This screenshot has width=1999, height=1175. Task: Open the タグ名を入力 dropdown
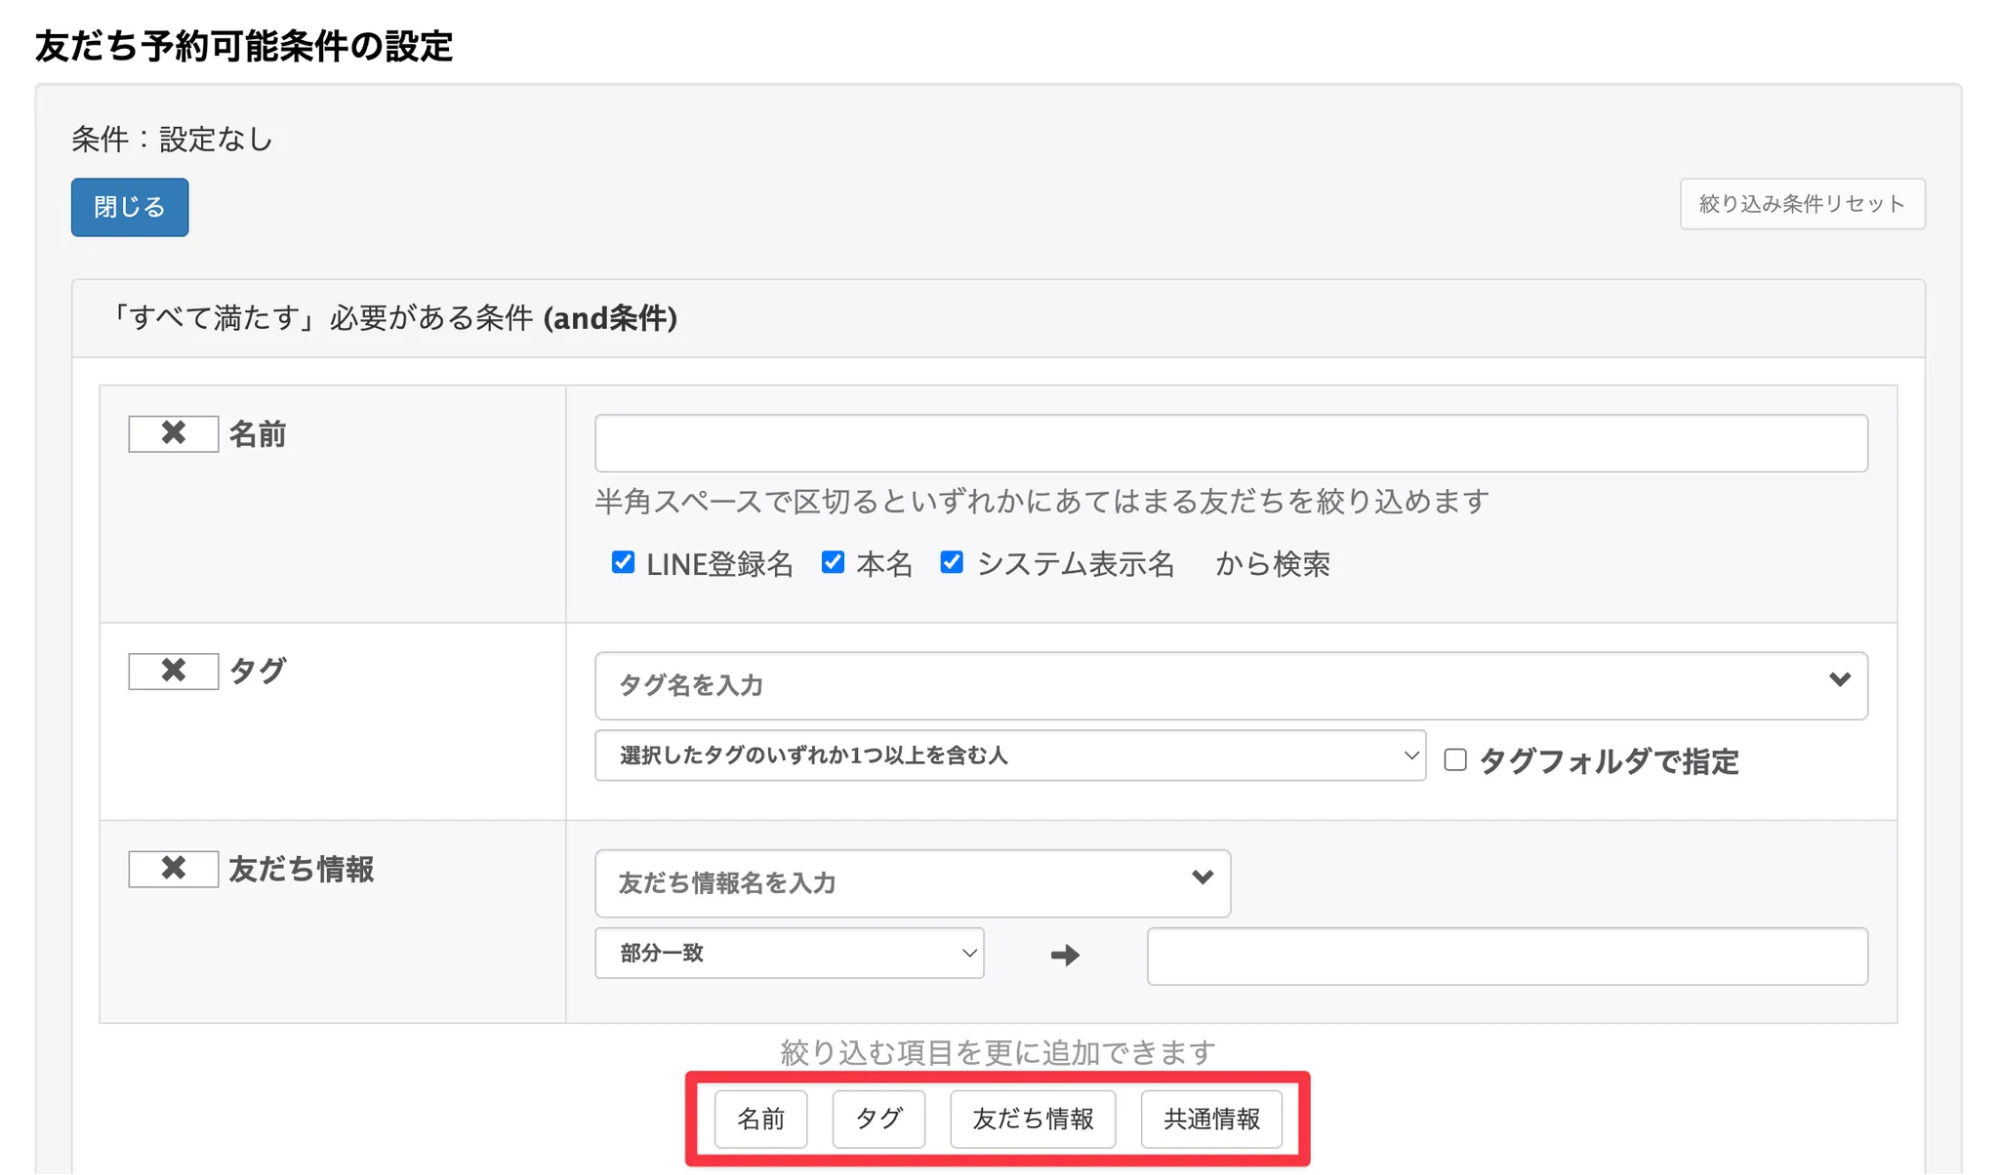tap(1230, 685)
